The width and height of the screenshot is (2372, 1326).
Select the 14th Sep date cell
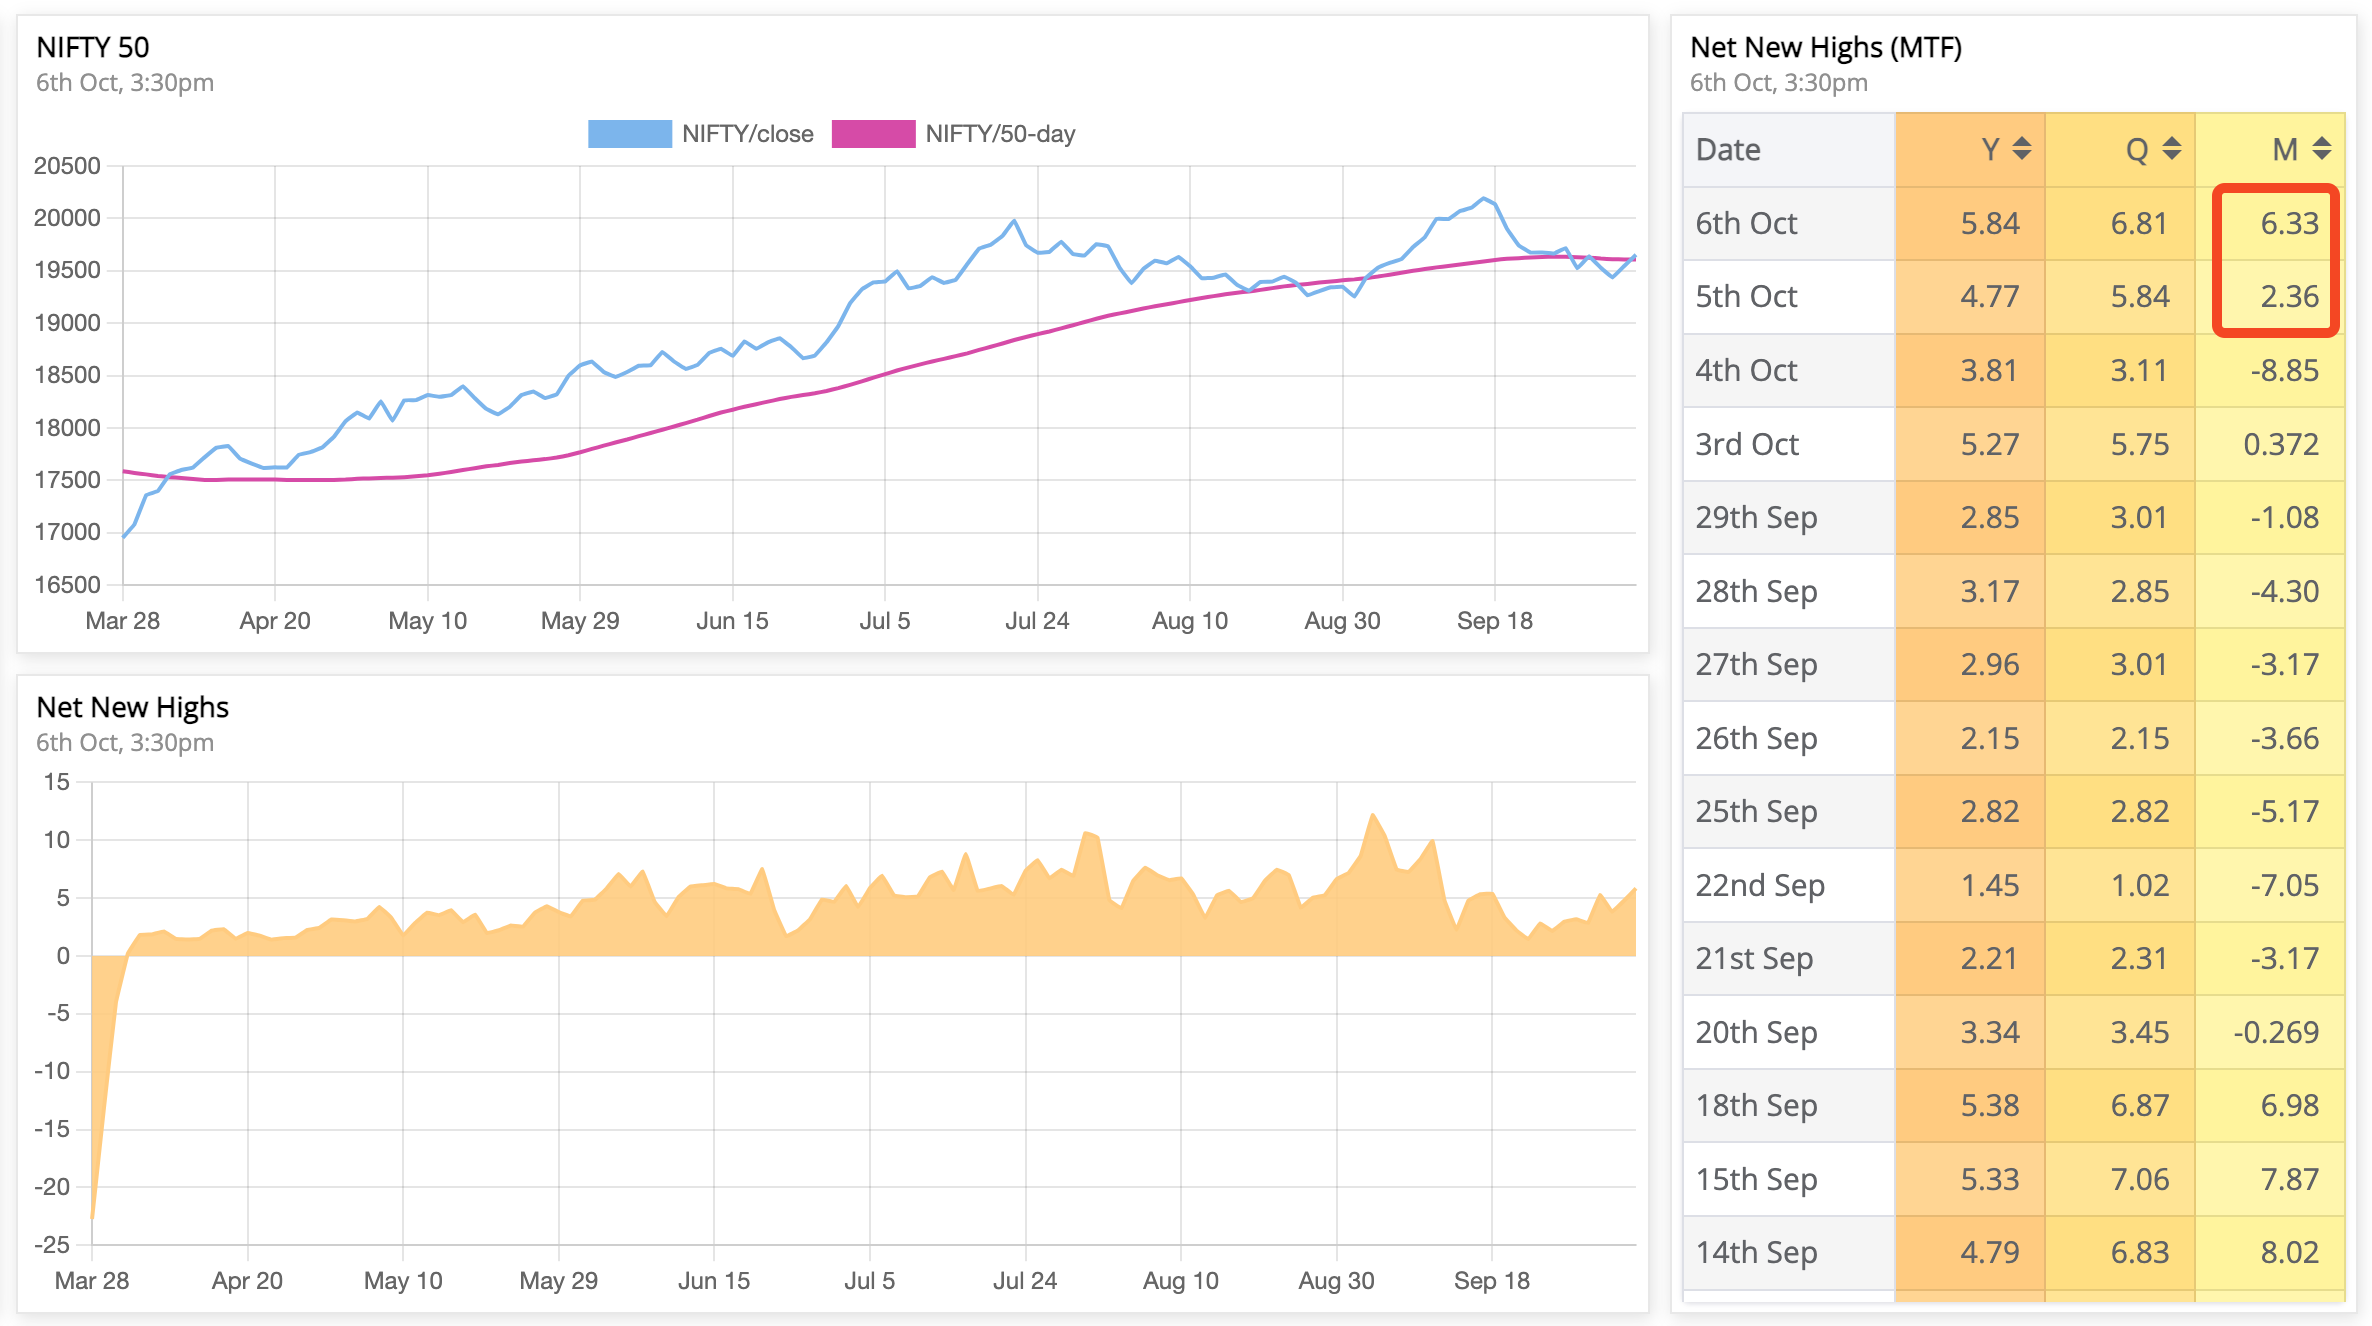click(1789, 1252)
